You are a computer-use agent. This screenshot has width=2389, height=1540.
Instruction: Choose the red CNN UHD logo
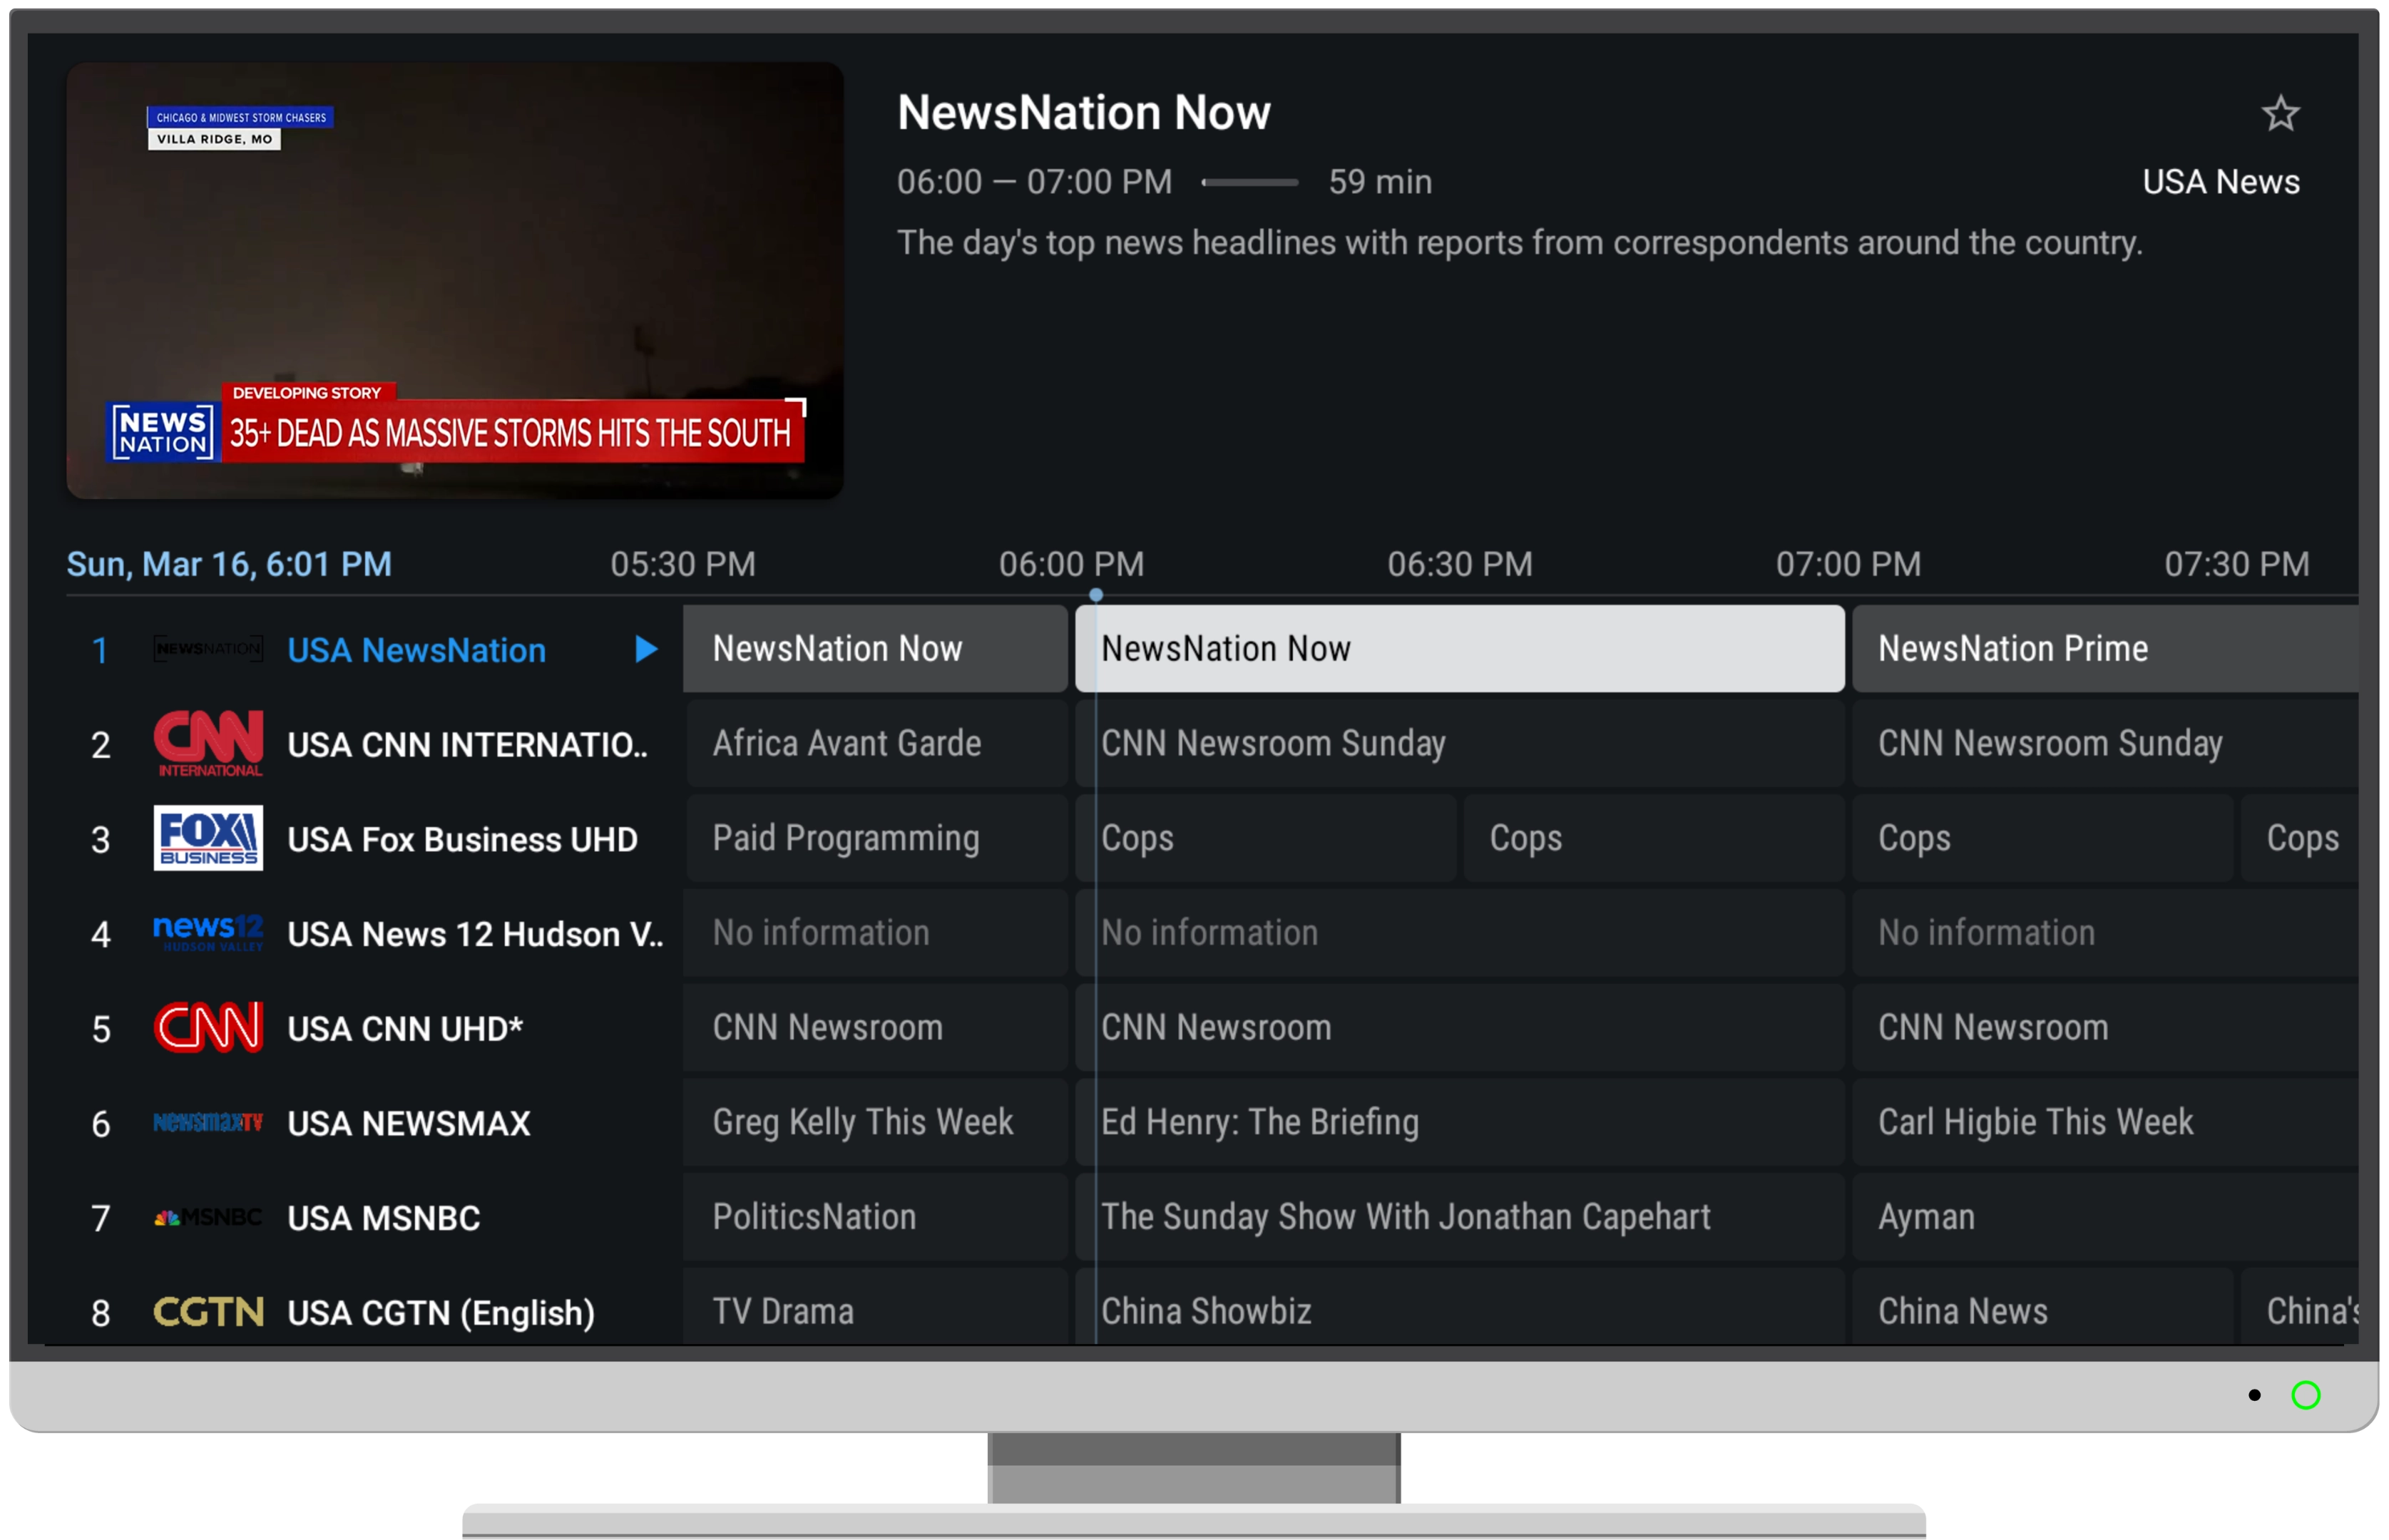[208, 1027]
